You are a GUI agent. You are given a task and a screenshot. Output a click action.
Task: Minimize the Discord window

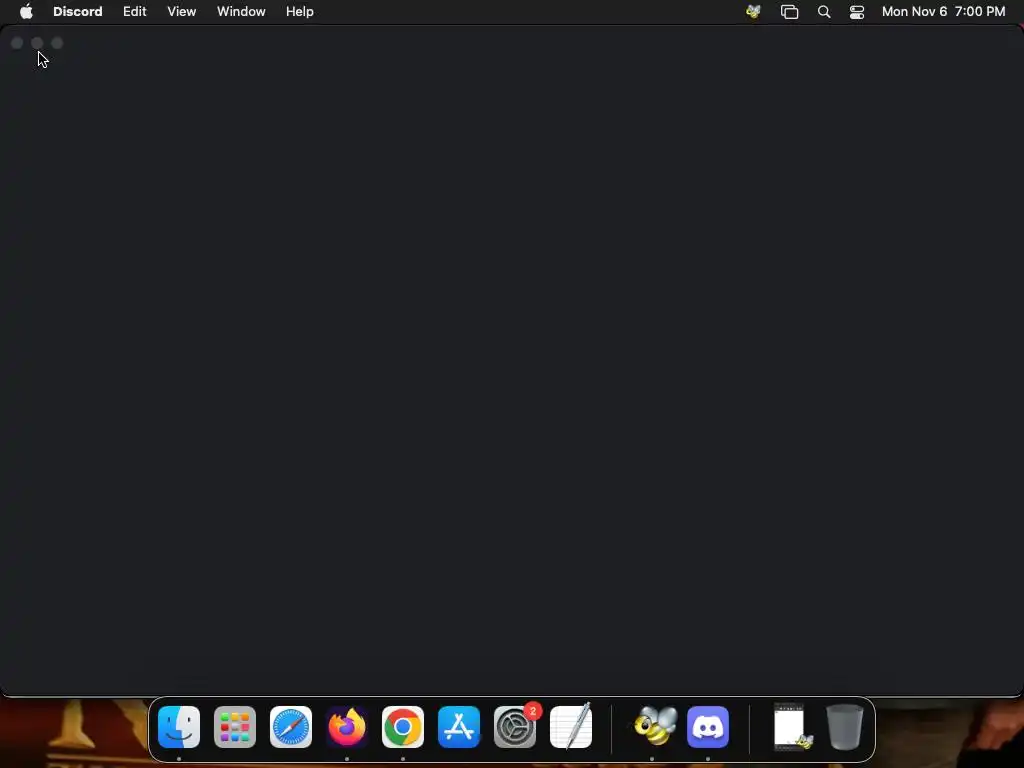37,43
